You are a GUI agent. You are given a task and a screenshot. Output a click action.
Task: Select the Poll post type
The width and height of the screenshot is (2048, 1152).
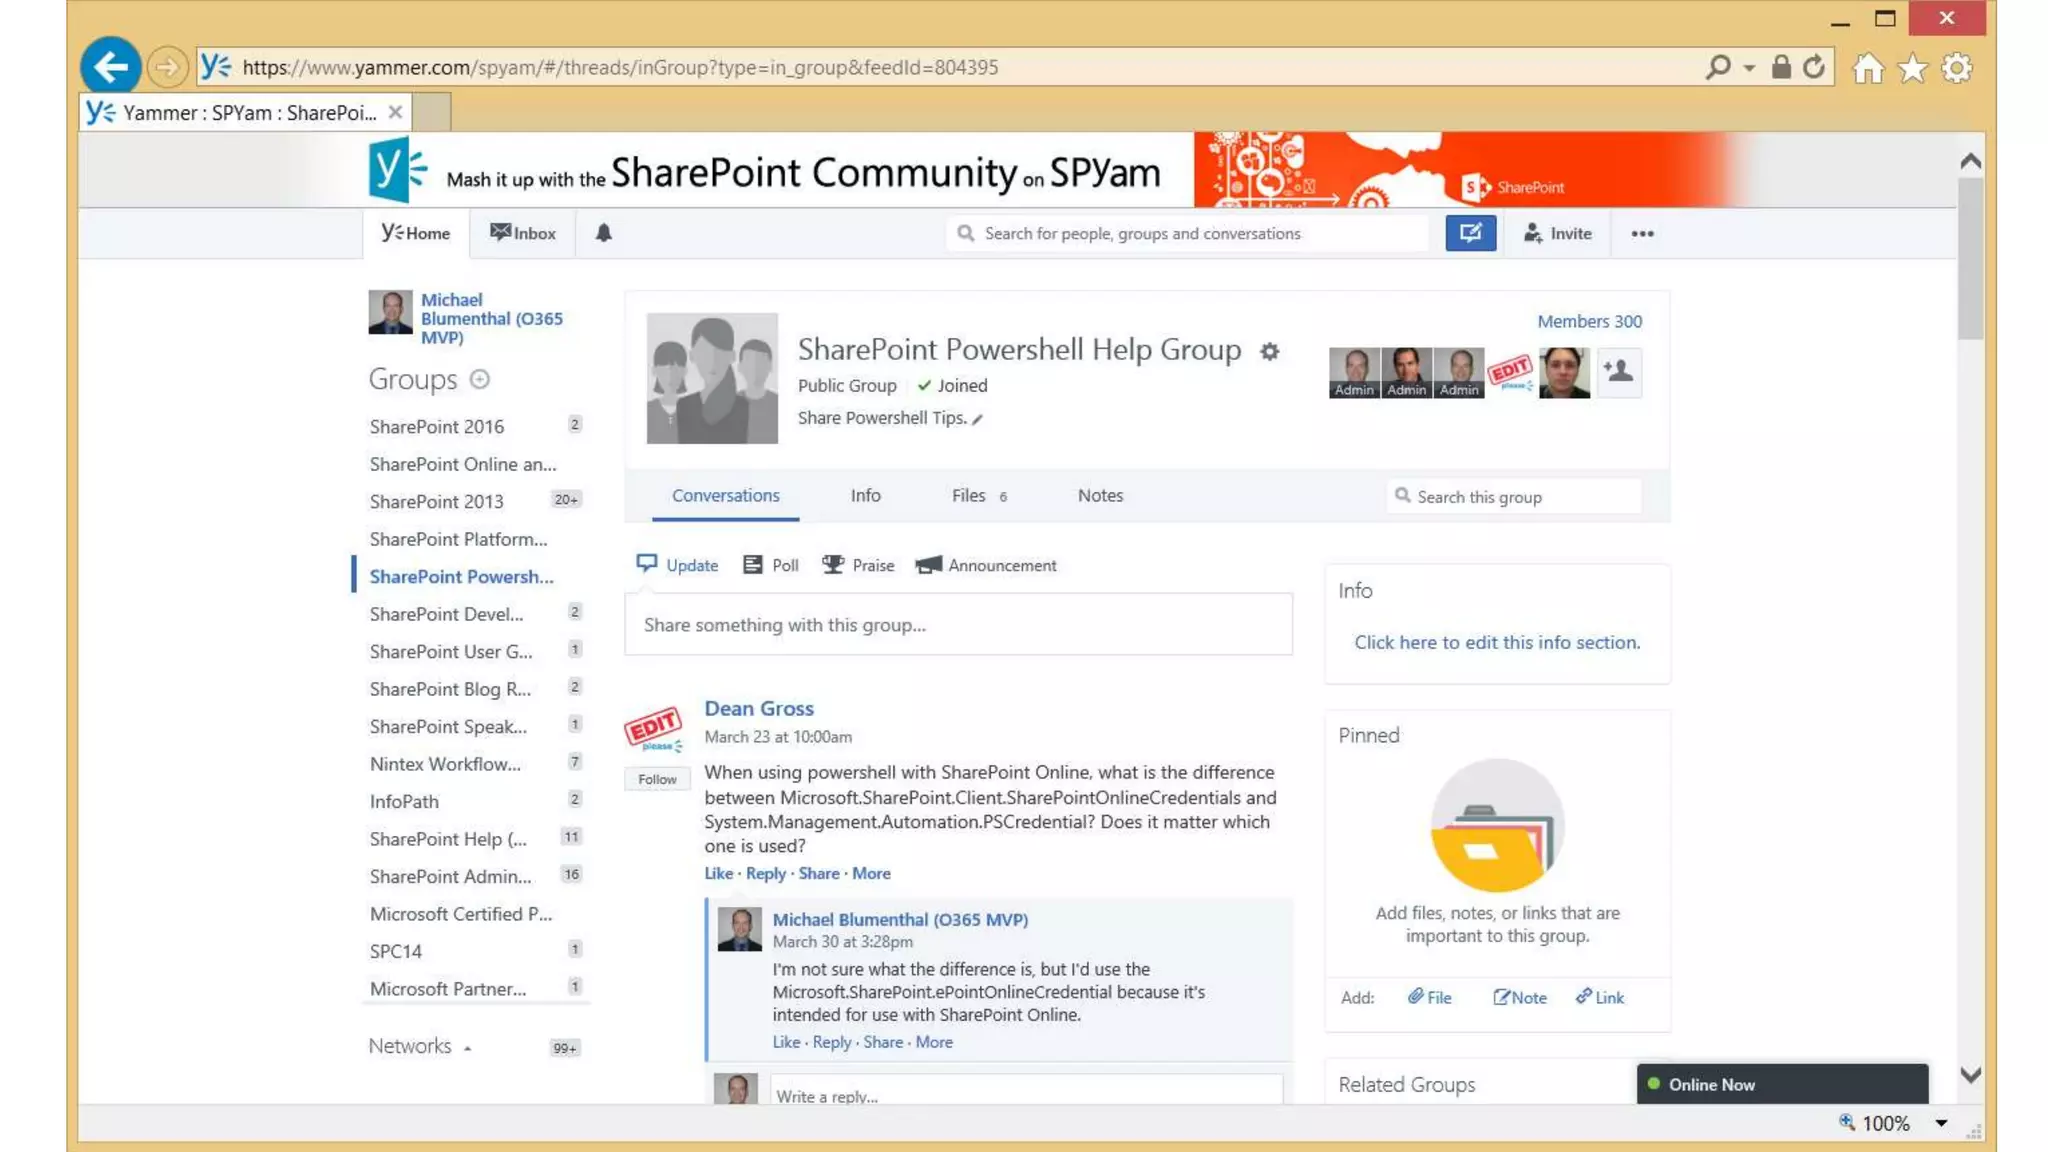[770, 565]
